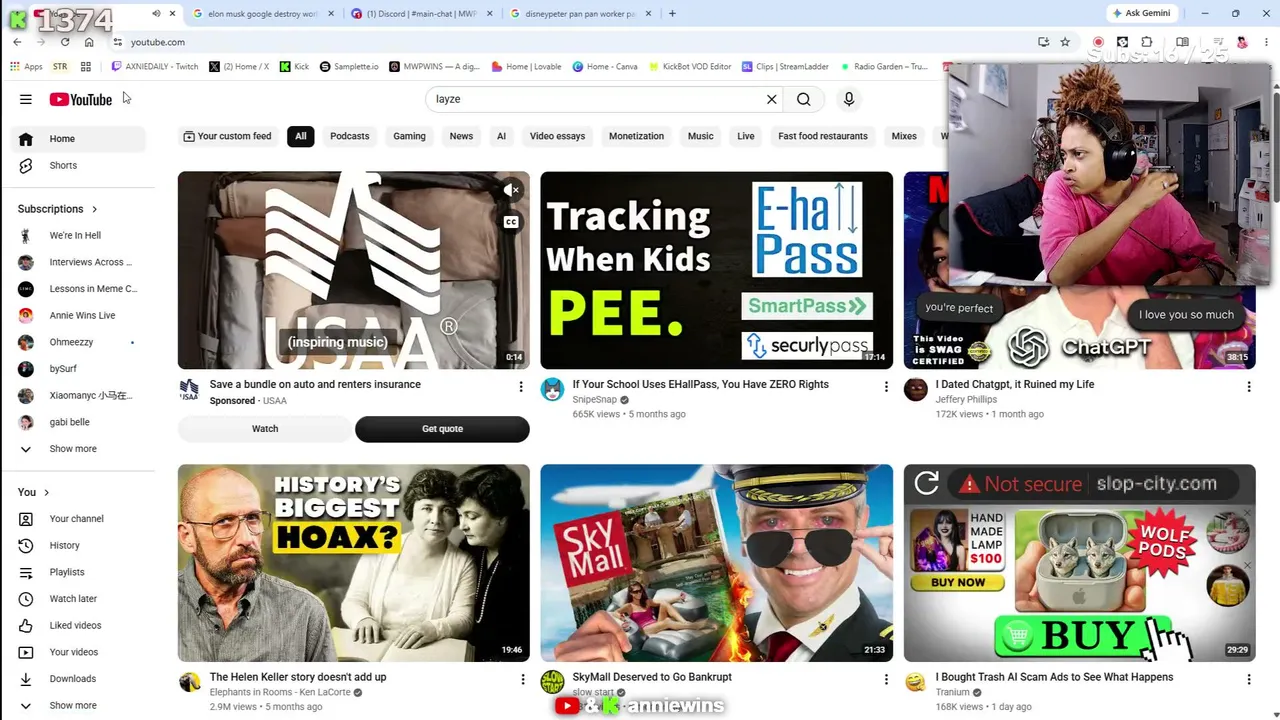Open options for Trash AI Scam Ads video
This screenshot has width=1280, height=720.
tap(1248, 679)
